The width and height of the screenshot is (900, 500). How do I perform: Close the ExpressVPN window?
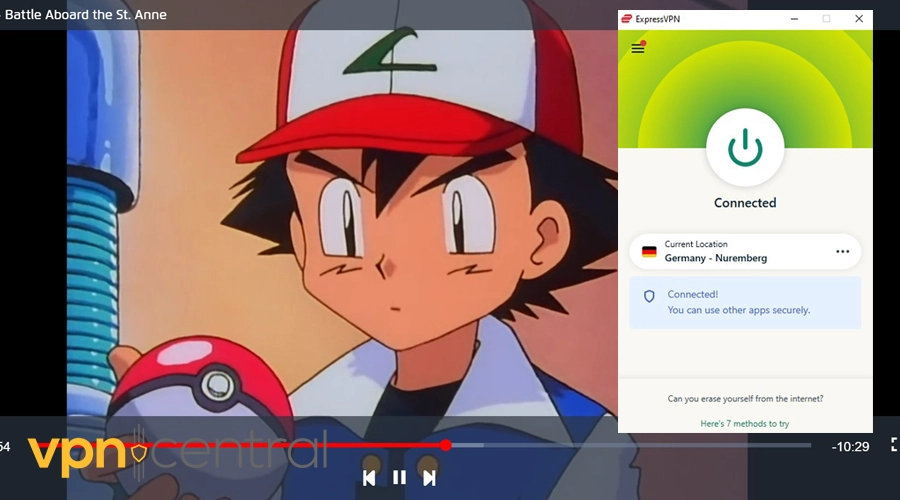pyautogui.click(x=859, y=19)
